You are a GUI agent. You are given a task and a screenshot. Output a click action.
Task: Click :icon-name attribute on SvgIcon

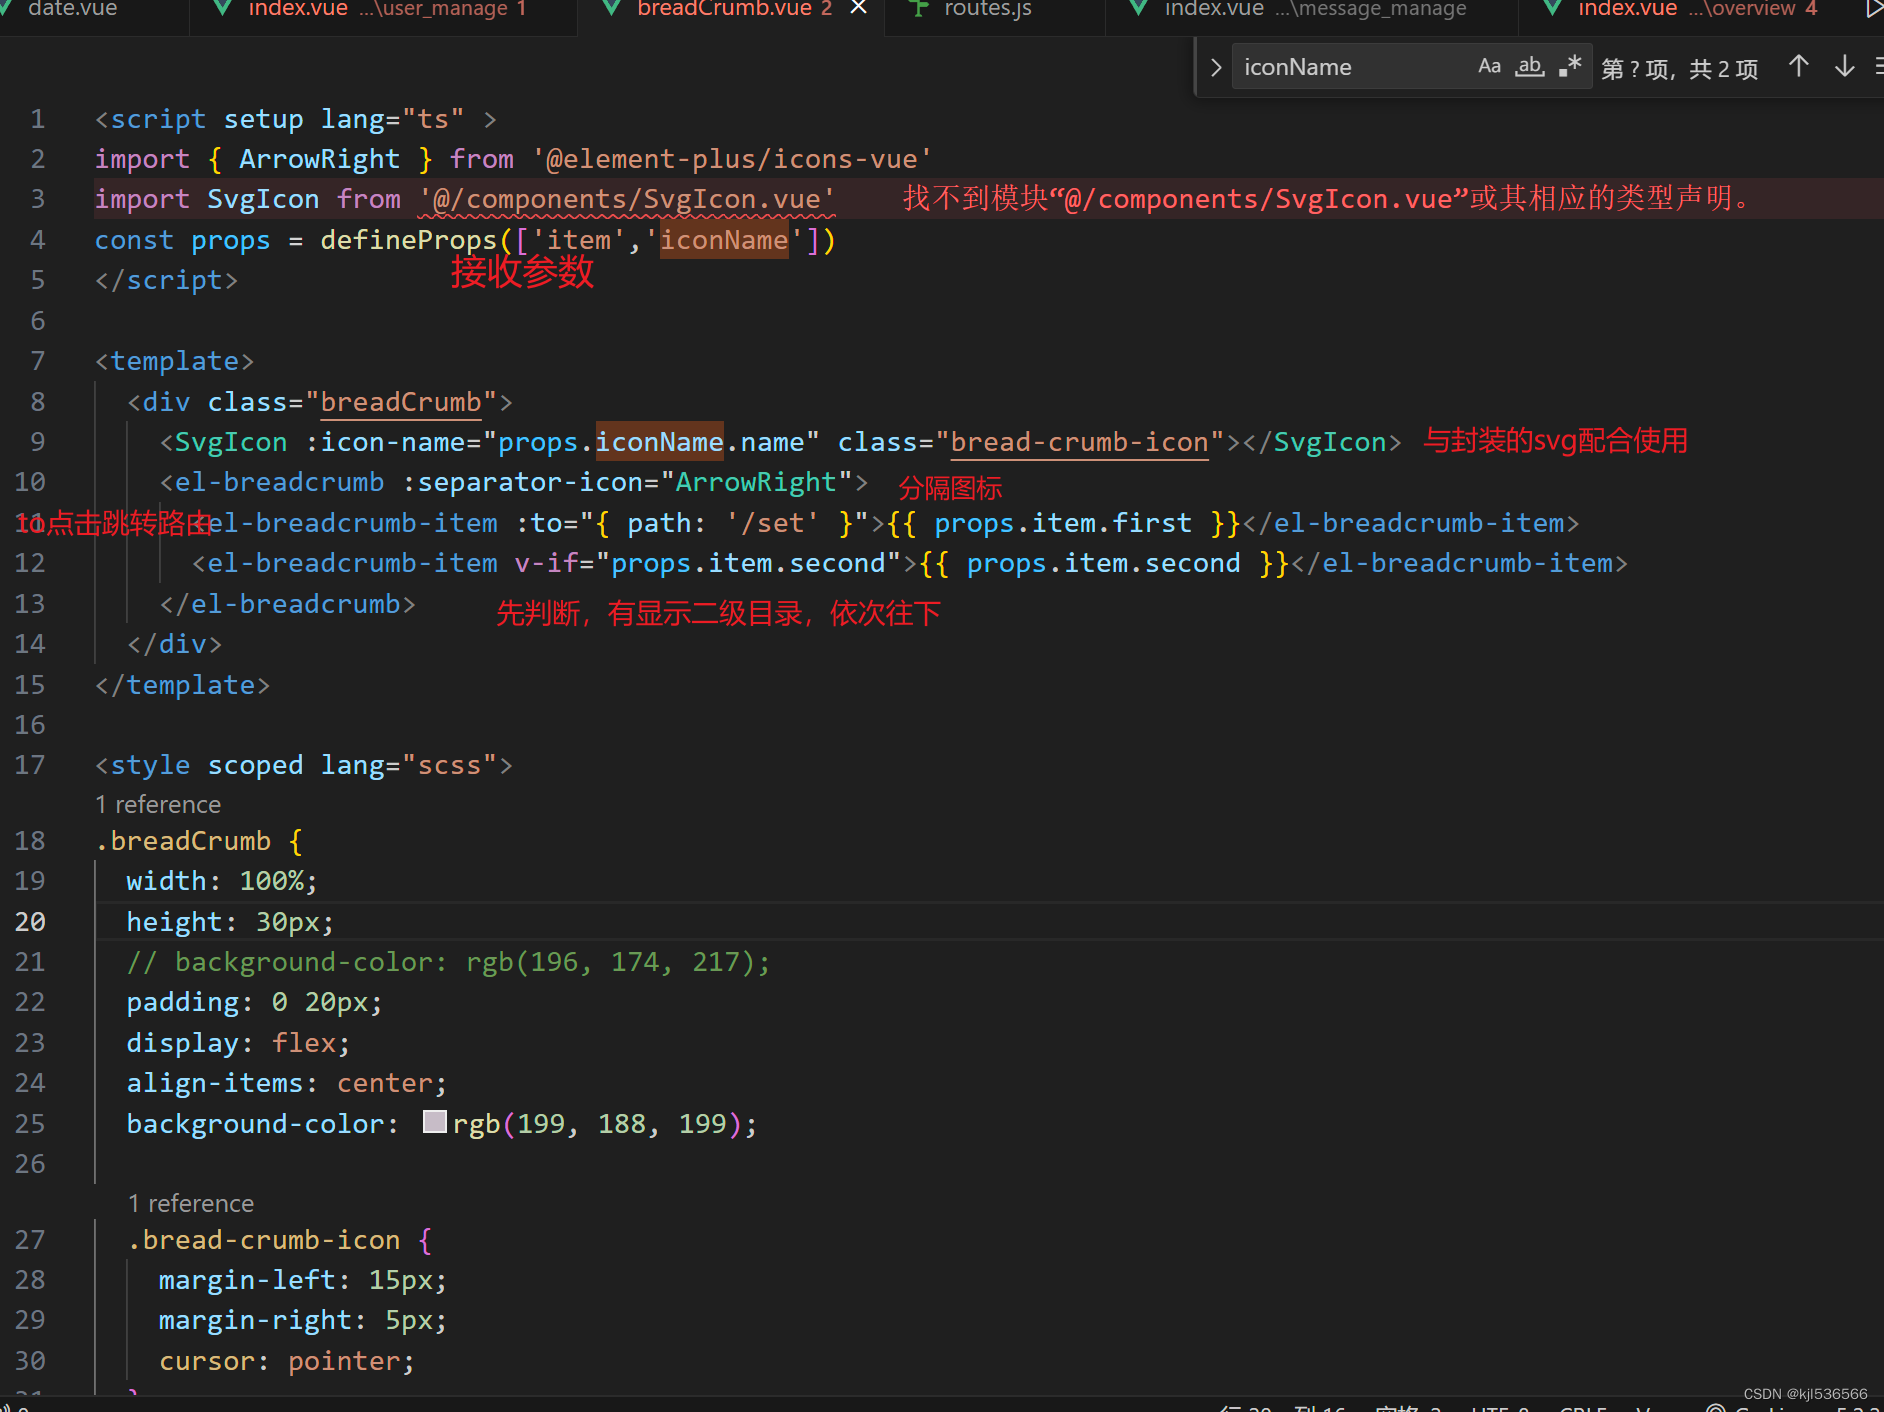point(393,442)
